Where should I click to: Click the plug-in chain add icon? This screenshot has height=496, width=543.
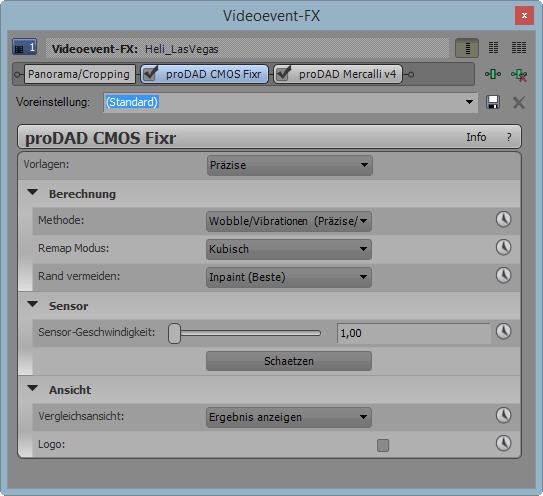493,74
